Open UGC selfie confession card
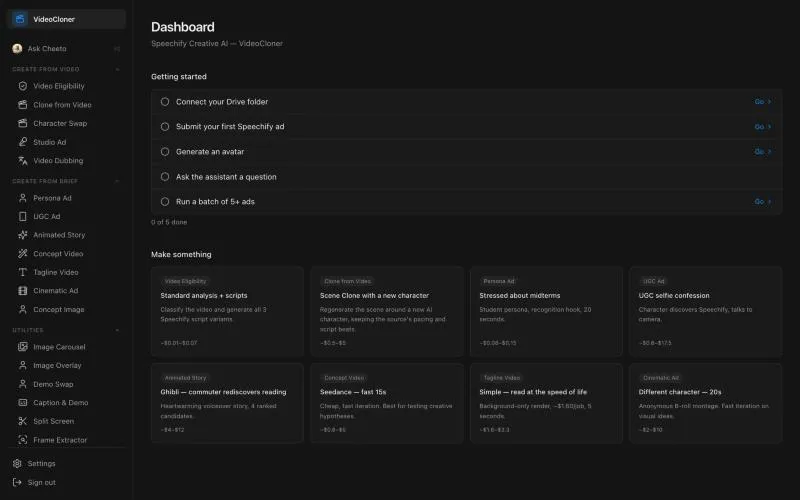 [706, 311]
